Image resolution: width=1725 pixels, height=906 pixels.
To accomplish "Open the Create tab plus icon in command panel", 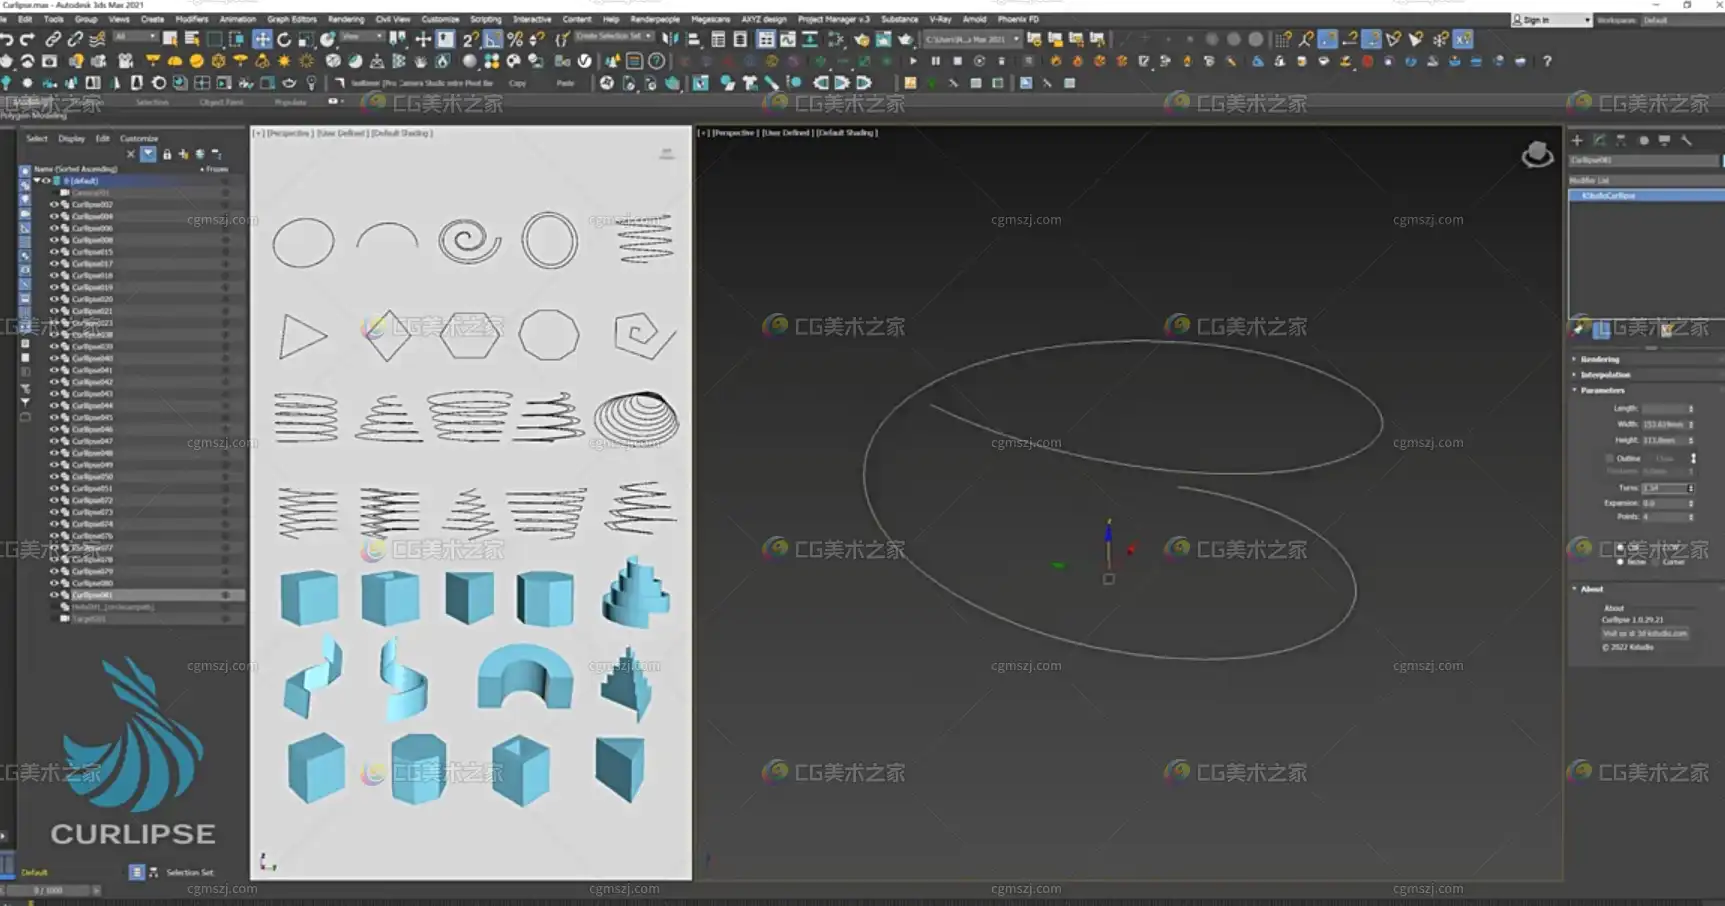I will (x=1577, y=140).
